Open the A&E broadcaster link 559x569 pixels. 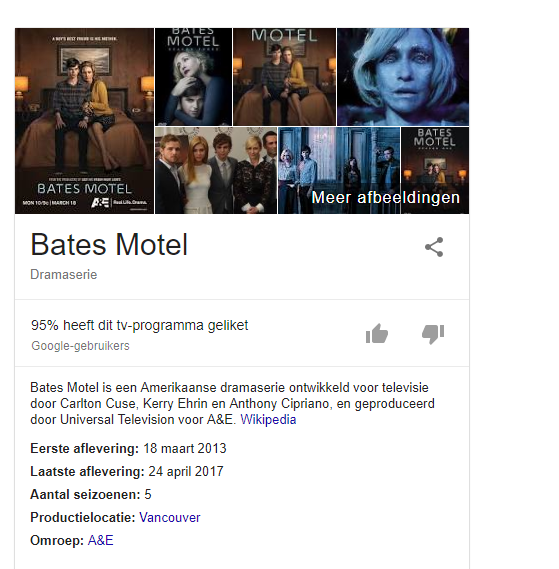coord(101,540)
